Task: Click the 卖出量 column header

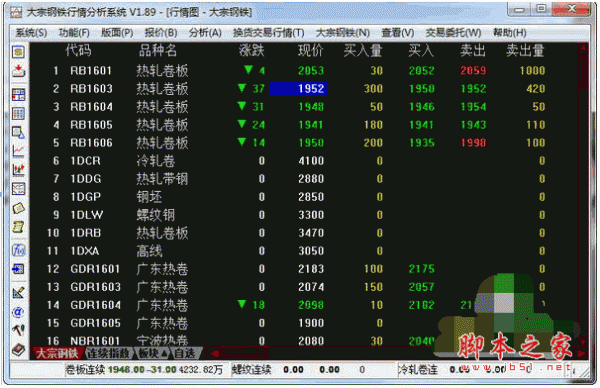Action: tap(525, 51)
